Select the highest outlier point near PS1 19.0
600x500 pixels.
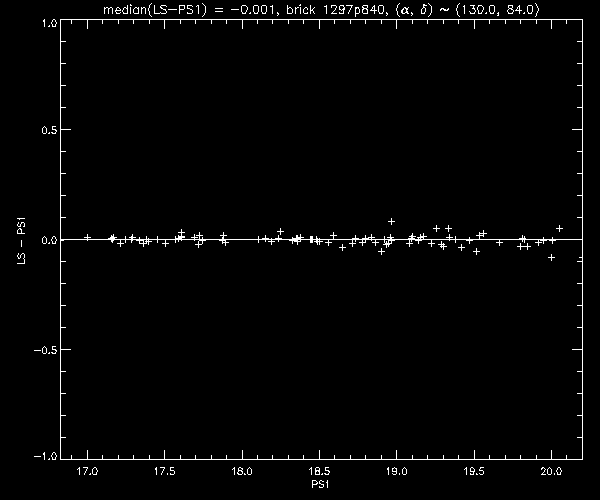(391, 221)
